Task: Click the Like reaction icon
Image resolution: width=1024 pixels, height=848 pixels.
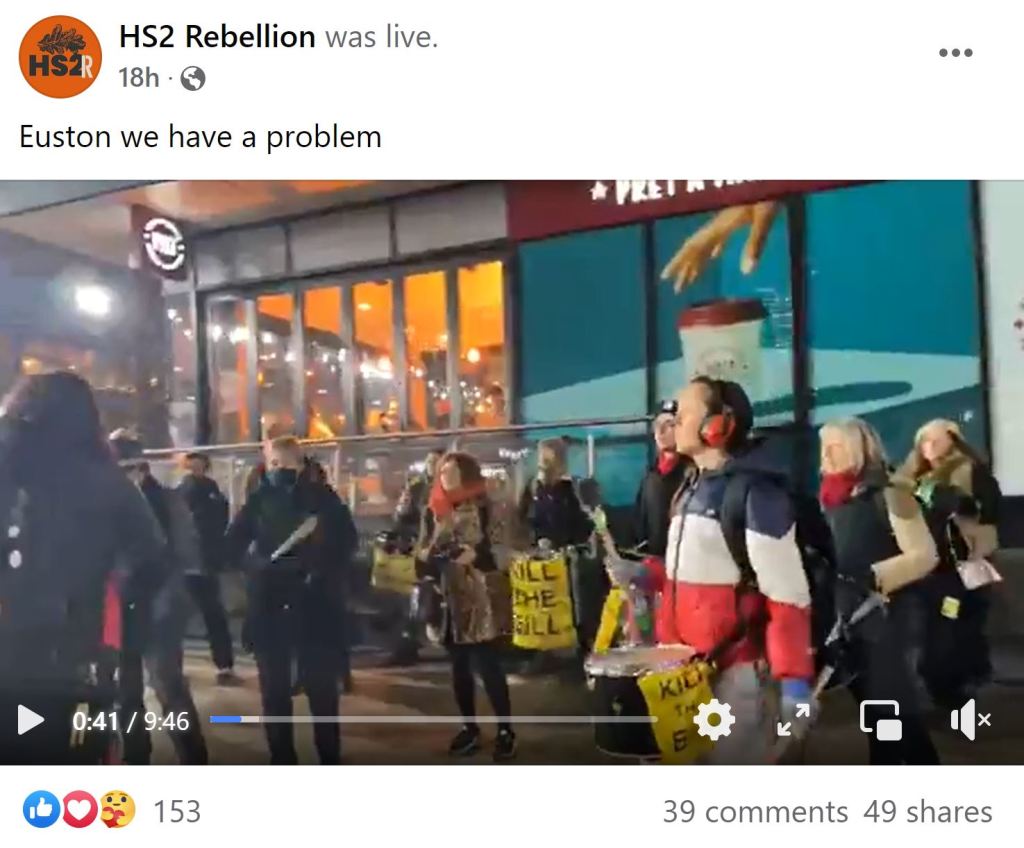Action: pyautogui.click(x=40, y=809)
